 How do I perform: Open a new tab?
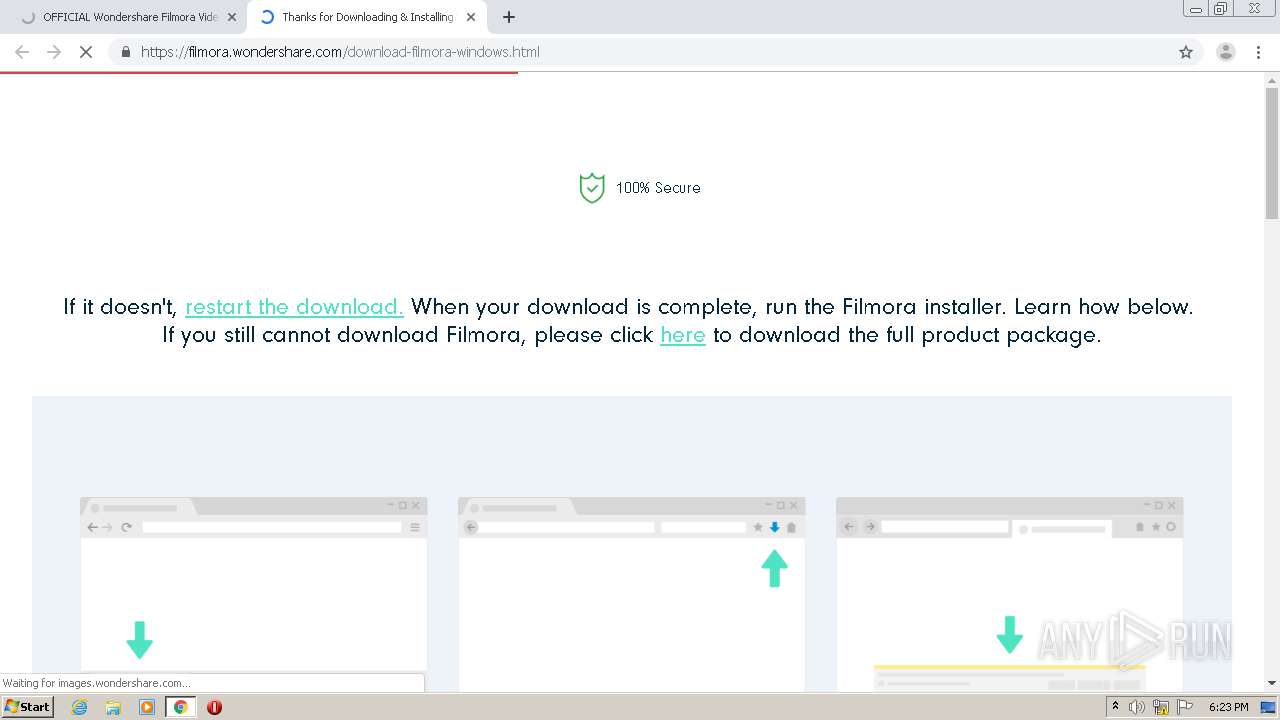pos(509,17)
